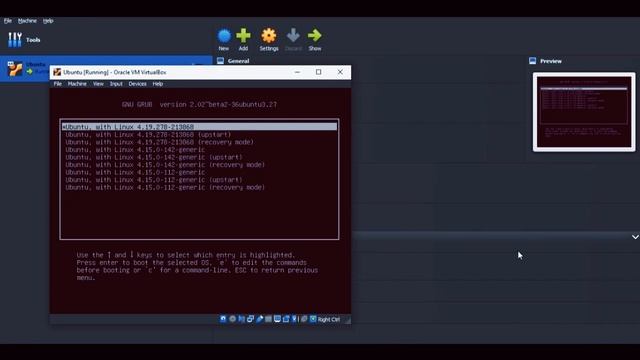640x360 pixels.
Task: Click the gray shared folders status icon
Action: coord(268,319)
